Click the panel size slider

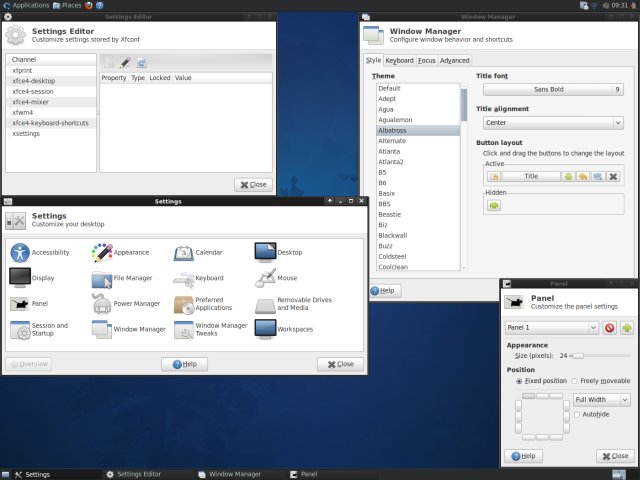point(600,355)
